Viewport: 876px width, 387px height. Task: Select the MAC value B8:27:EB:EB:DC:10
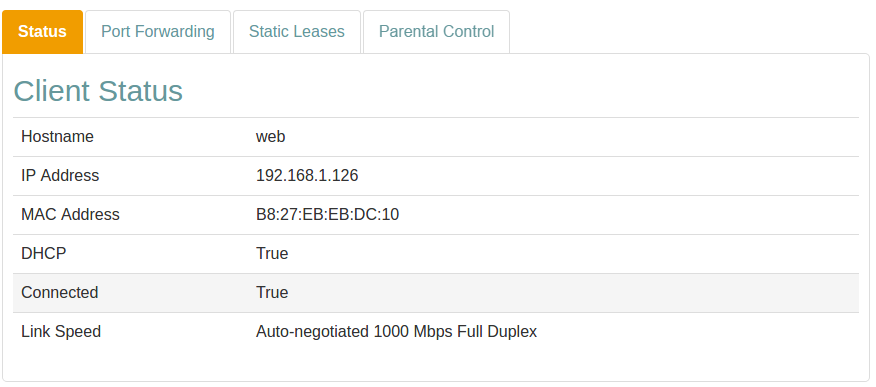327,214
